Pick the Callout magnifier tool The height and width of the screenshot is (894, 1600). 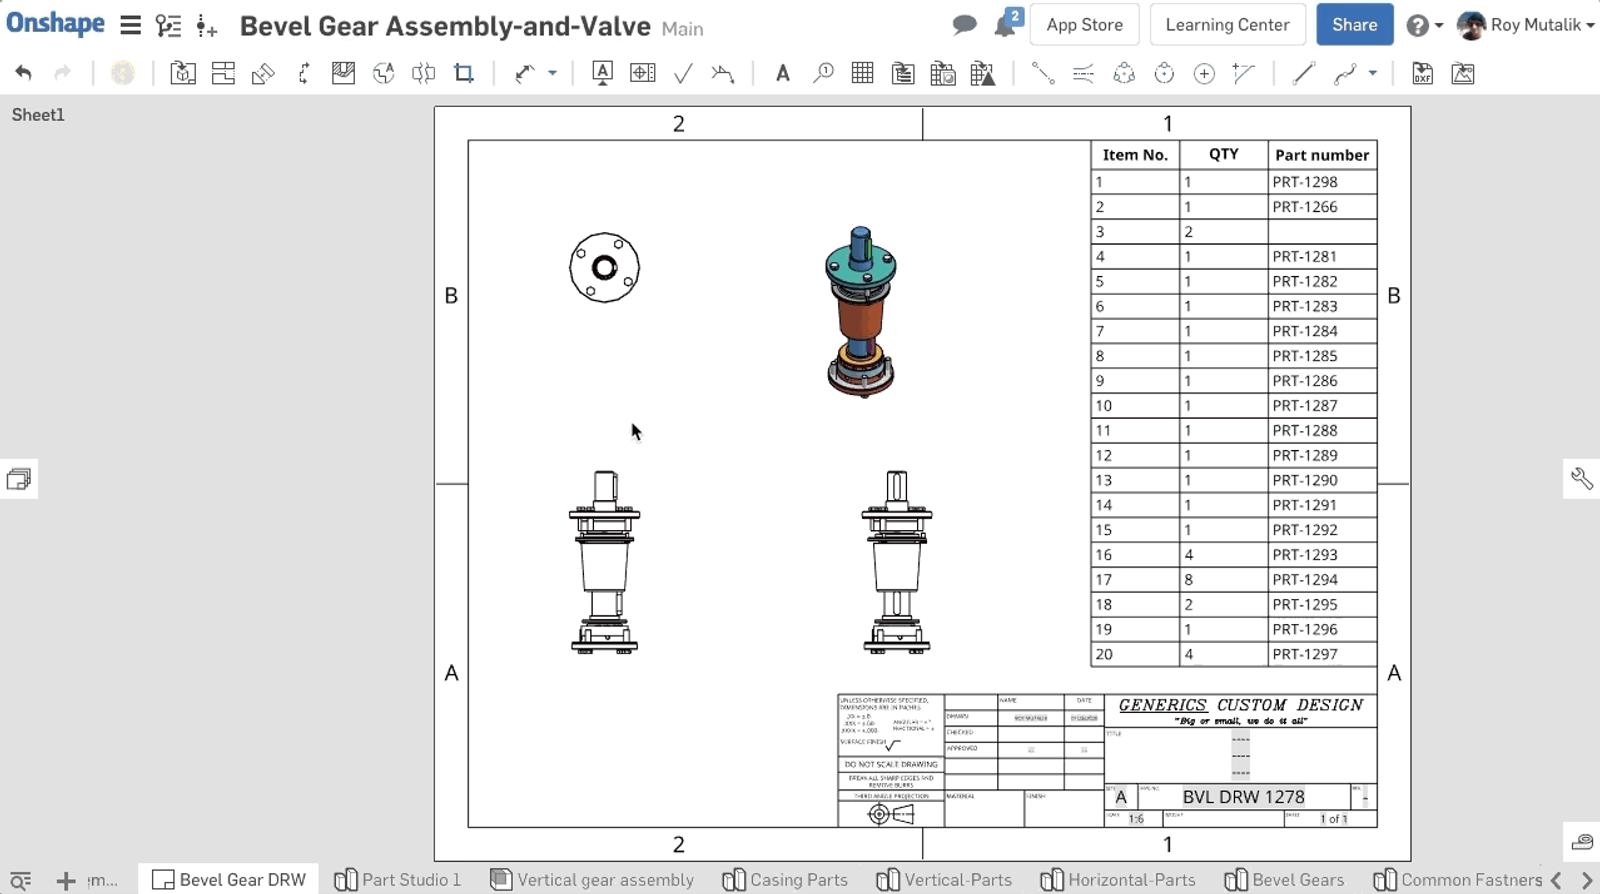(x=823, y=73)
